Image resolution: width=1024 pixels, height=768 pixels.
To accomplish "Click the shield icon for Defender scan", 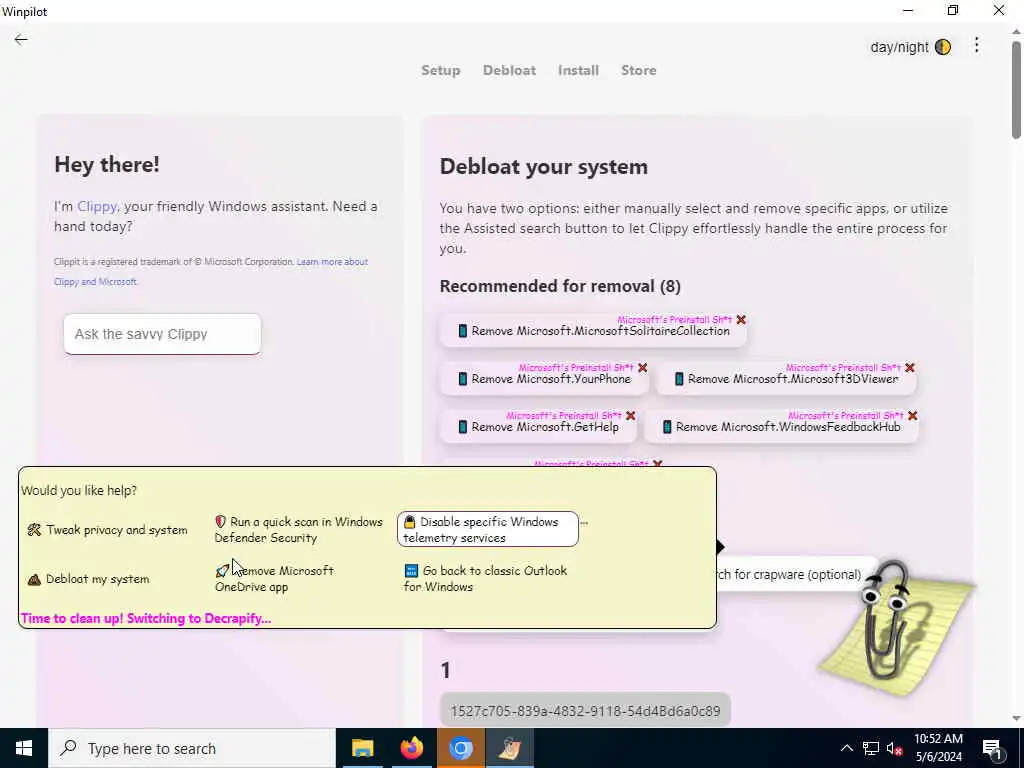I will pos(220,522).
